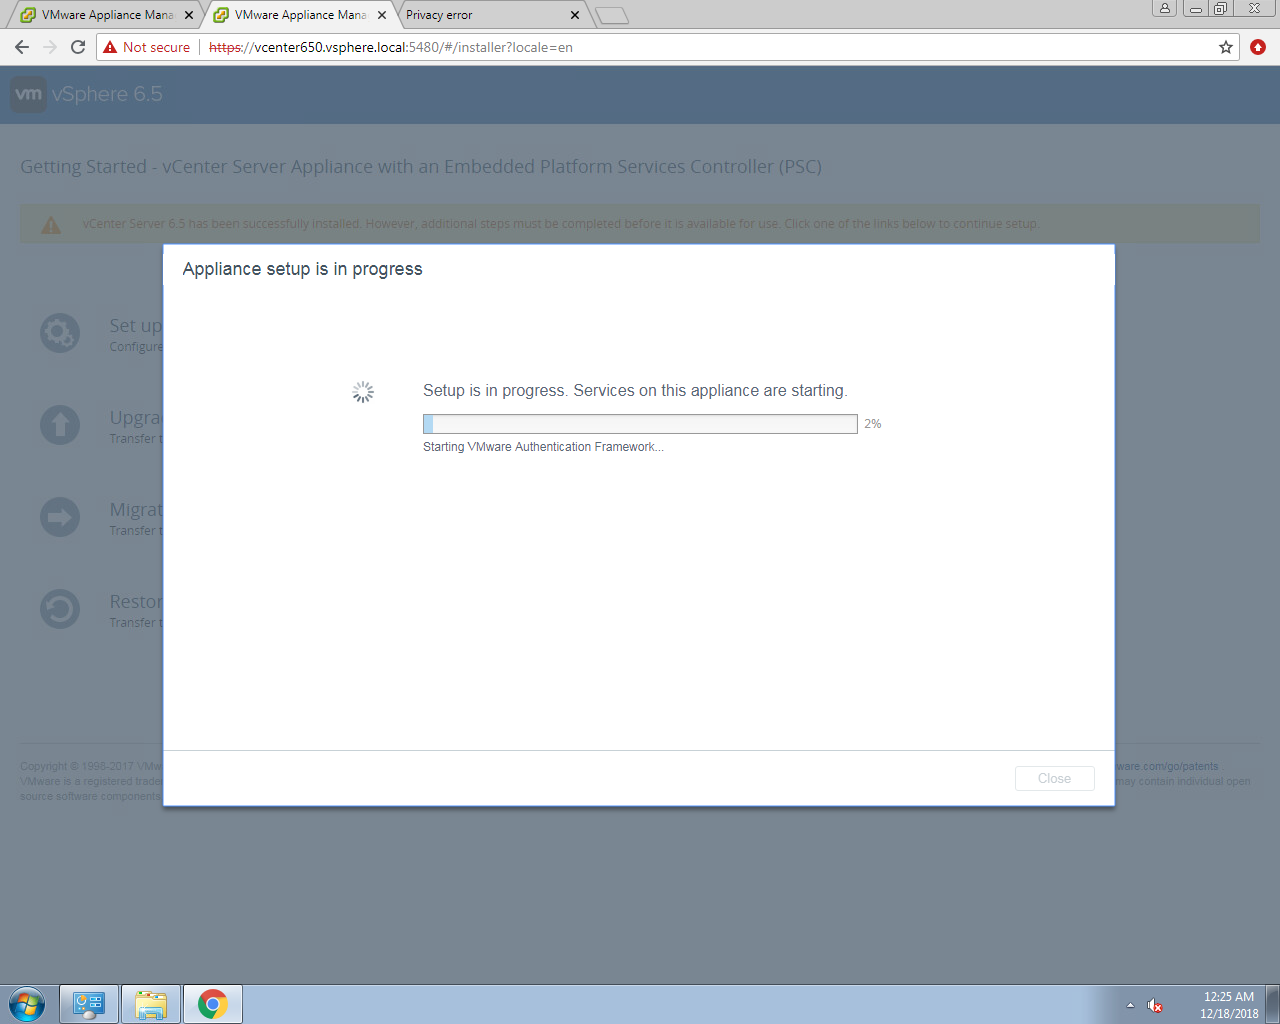Viewport: 1280px width, 1024px height.
Task: Open the taskbar control panel shortcut
Action: point(89,1004)
